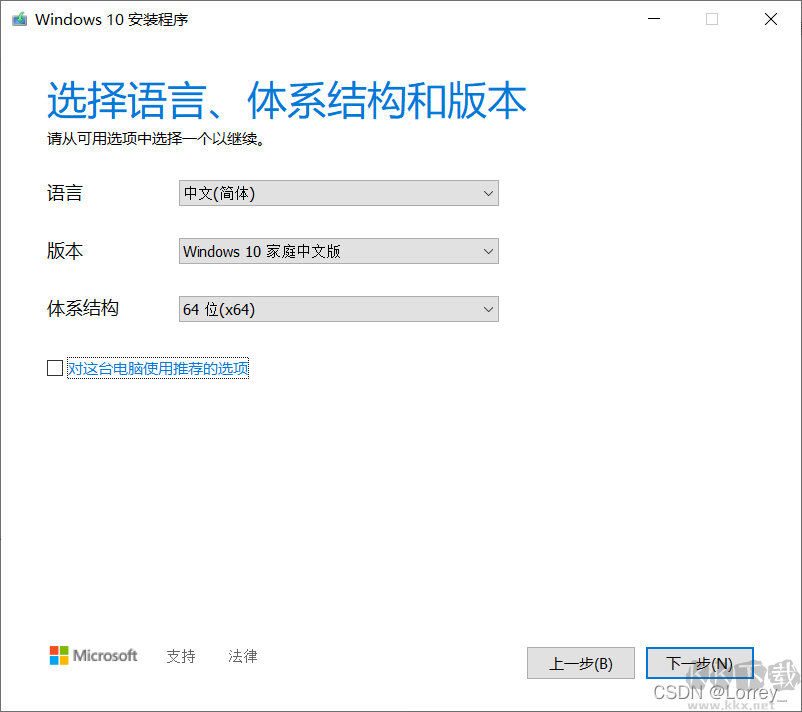Screen dimensions: 802x712
Task: Minimize the Windows 10 安装程序 window
Action: click(x=652, y=18)
